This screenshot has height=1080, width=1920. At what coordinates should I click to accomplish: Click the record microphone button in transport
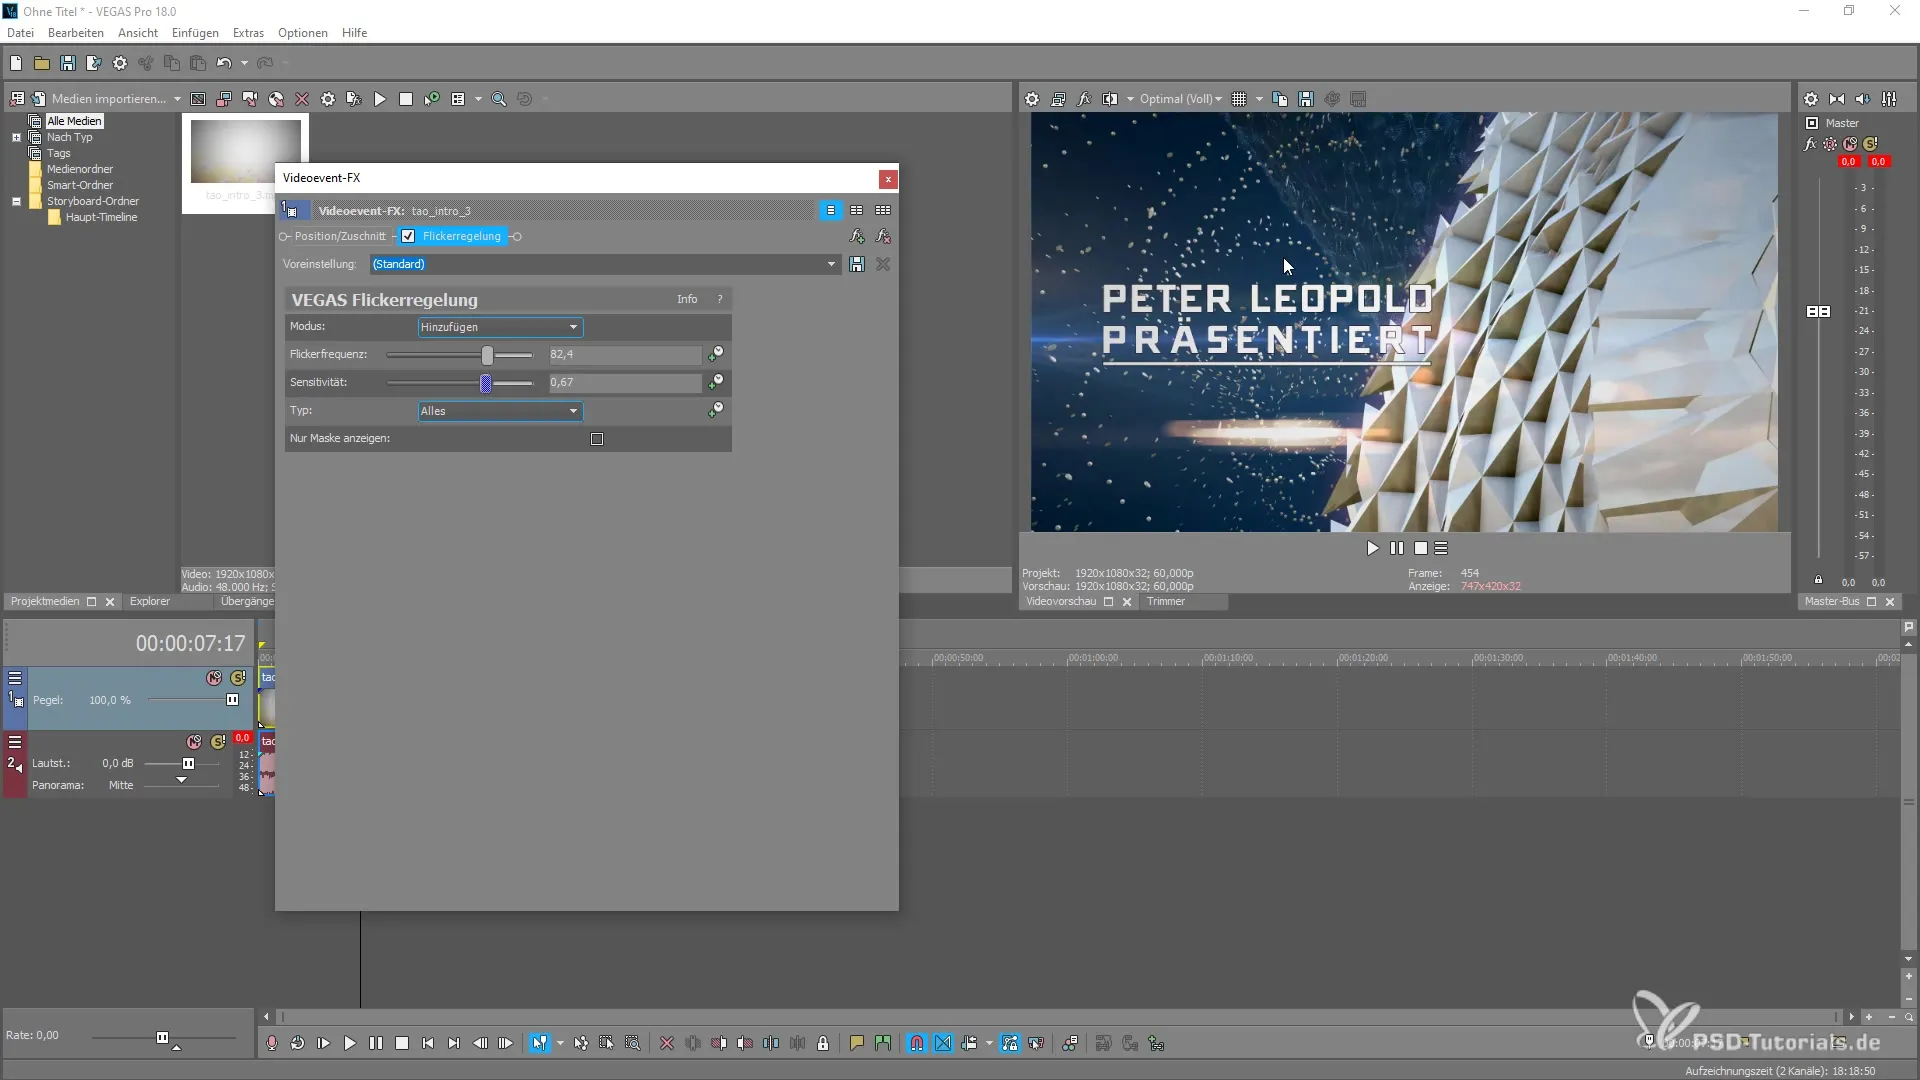272,1043
